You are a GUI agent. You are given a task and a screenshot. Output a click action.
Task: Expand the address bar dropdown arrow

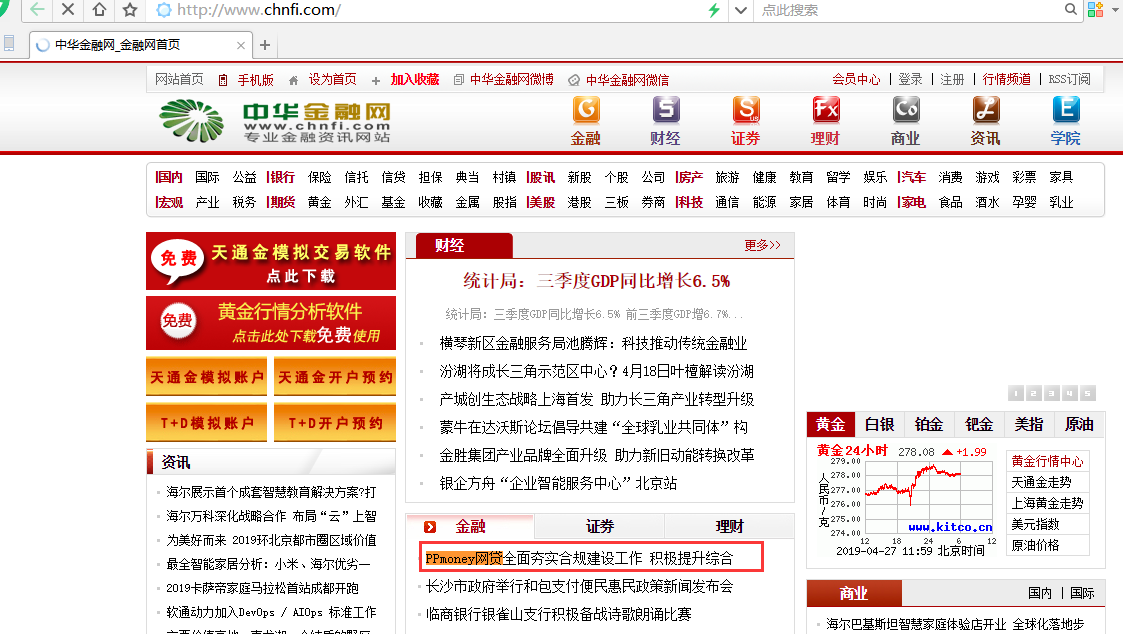click(741, 10)
